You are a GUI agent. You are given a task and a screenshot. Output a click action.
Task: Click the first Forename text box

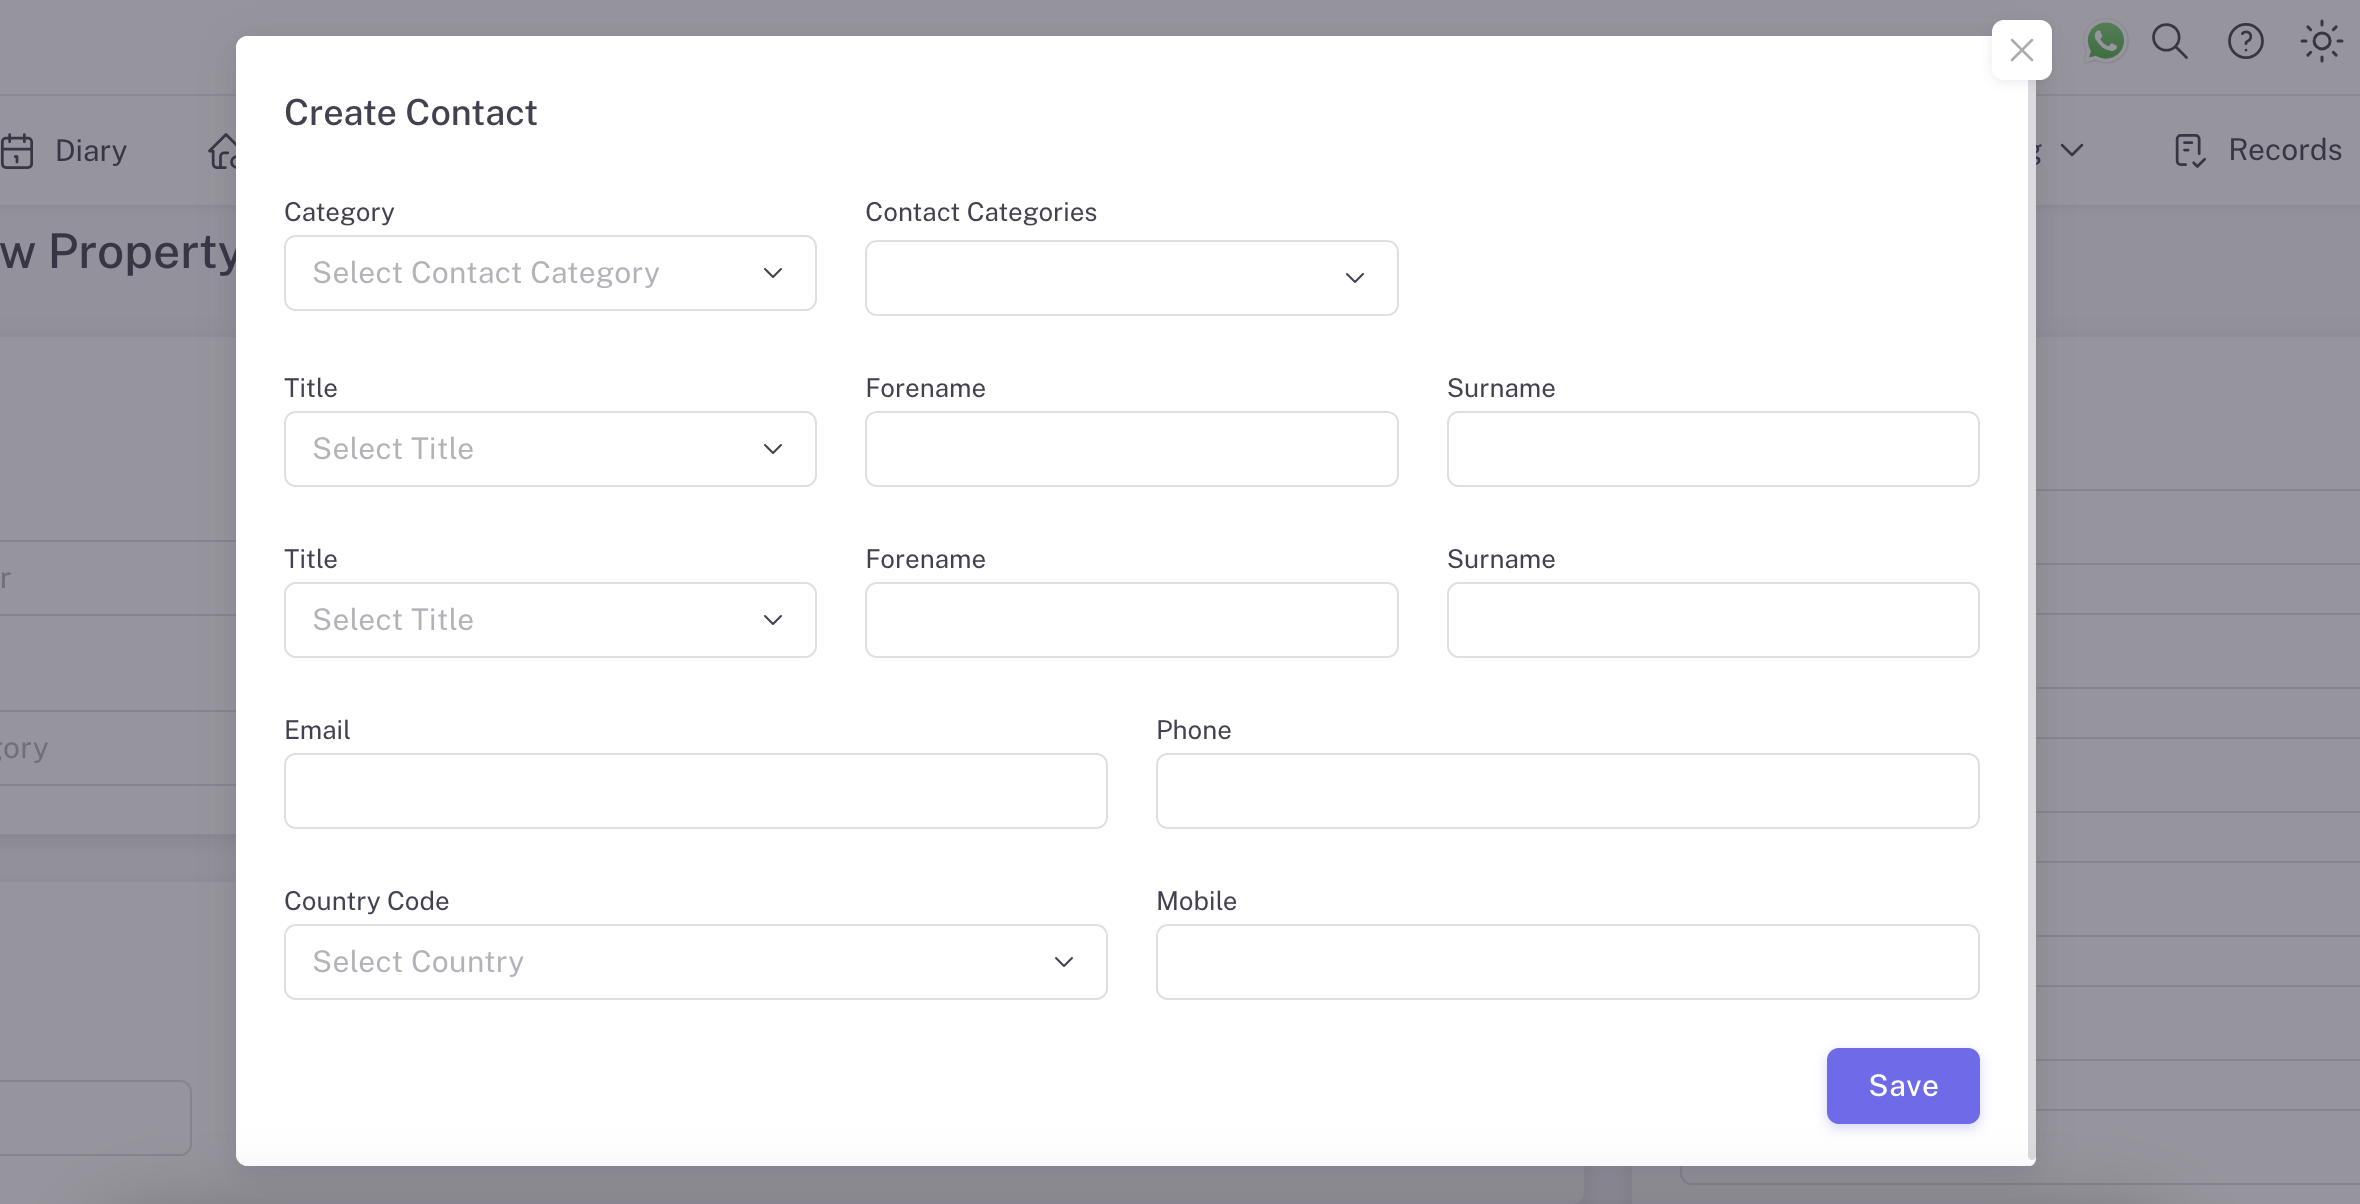pos(1131,449)
